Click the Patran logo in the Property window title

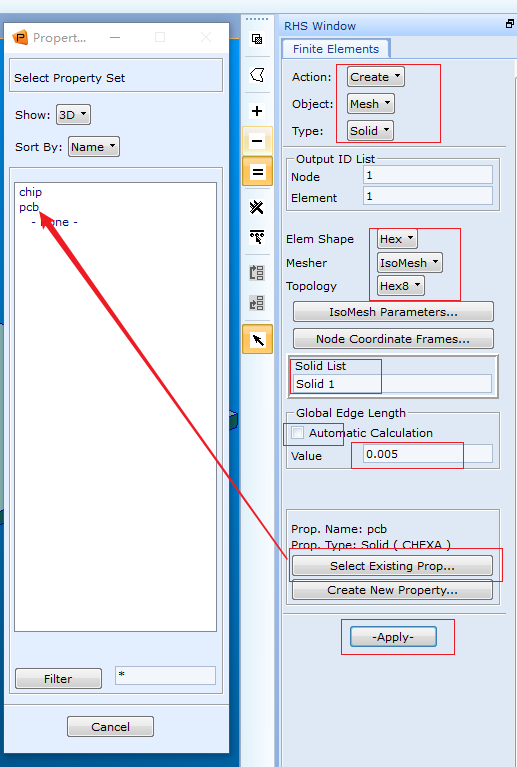20,37
